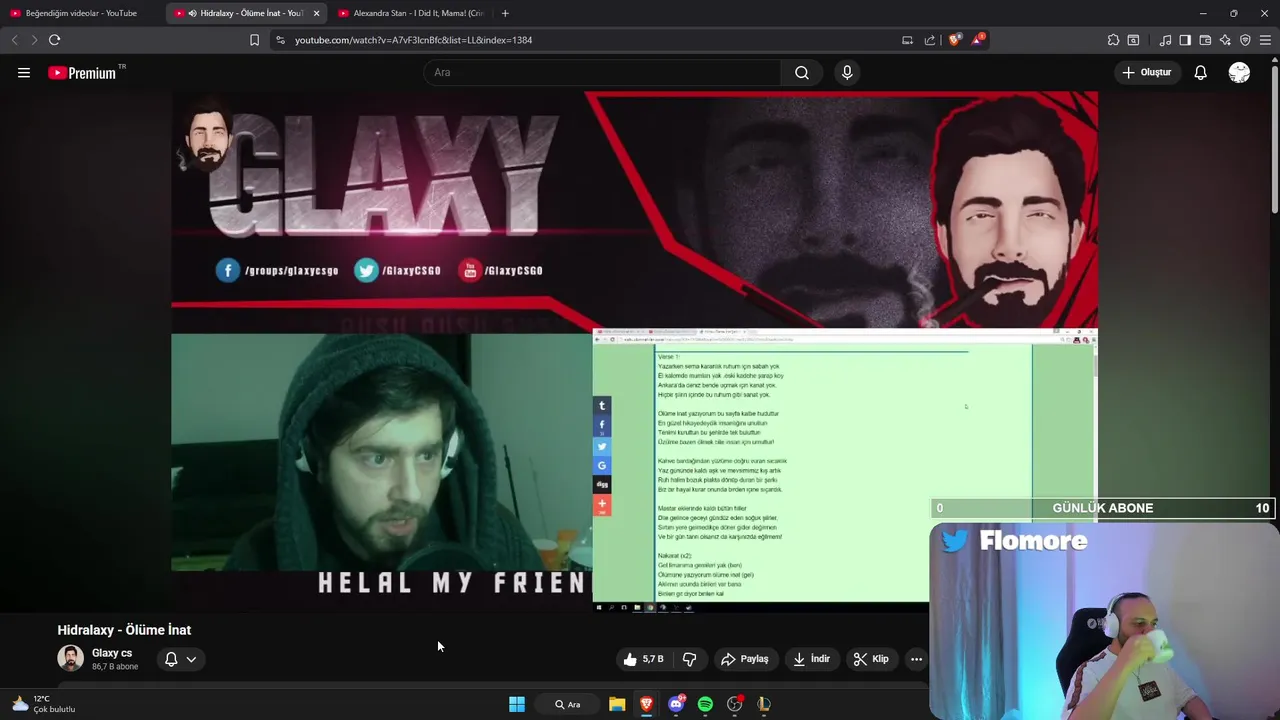Bookmark this page icon
The width and height of the screenshot is (1280, 720).
(x=254, y=40)
